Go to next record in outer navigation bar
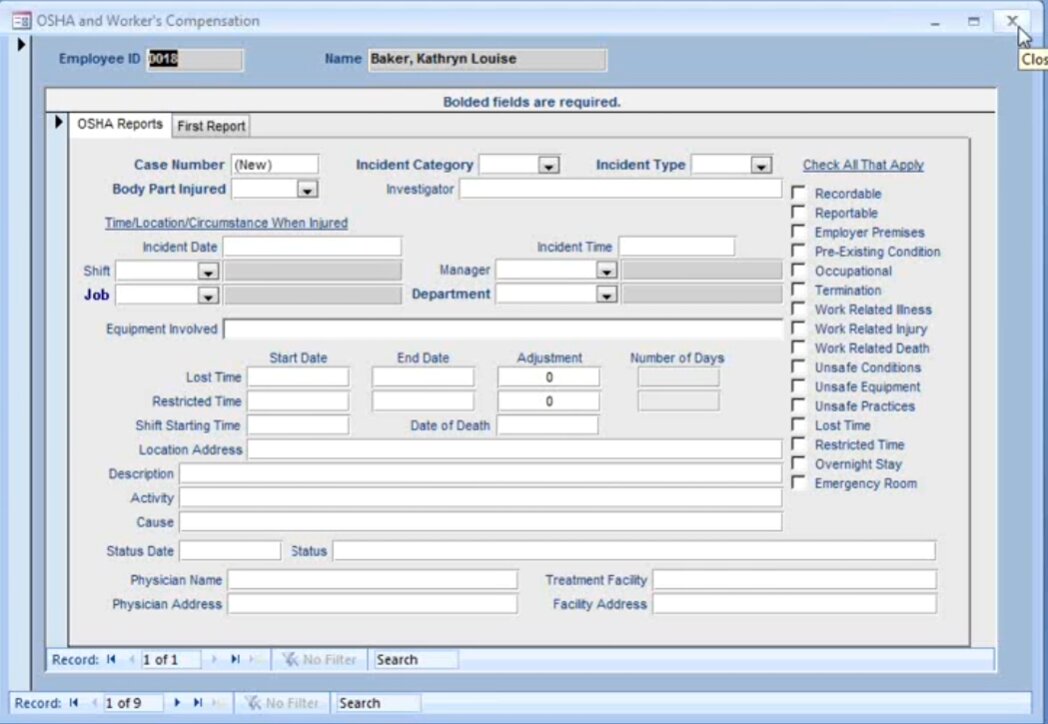This screenshot has width=1048, height=724. tap(179, 703)
